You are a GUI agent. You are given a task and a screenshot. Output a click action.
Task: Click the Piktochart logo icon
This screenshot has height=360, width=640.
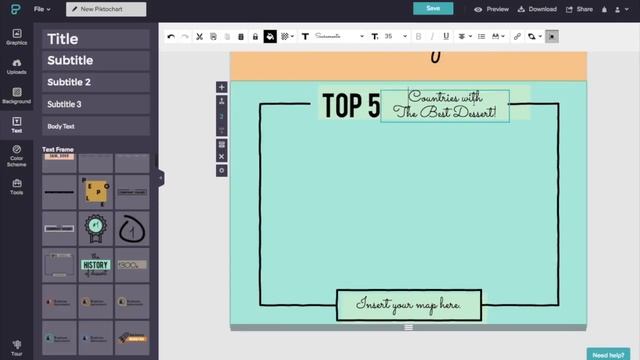pyautogui.click(x=16, y=9)
